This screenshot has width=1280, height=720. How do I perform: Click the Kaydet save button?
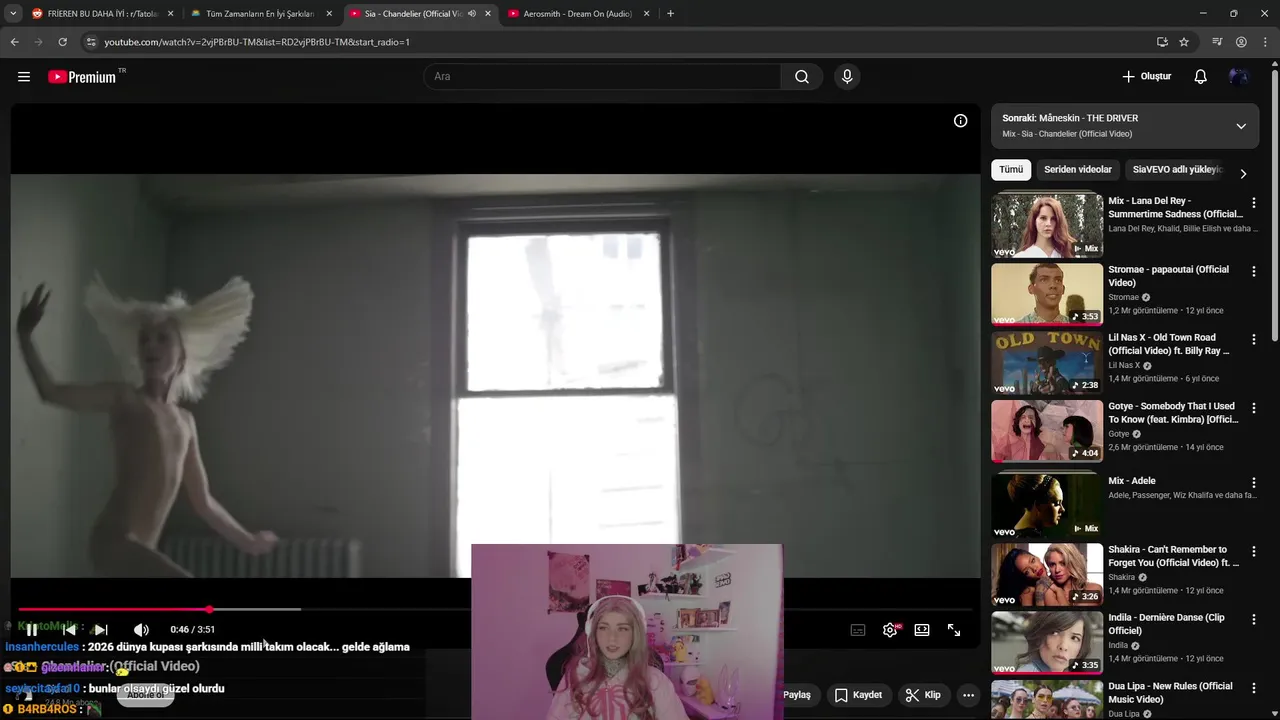pos(859,695)
